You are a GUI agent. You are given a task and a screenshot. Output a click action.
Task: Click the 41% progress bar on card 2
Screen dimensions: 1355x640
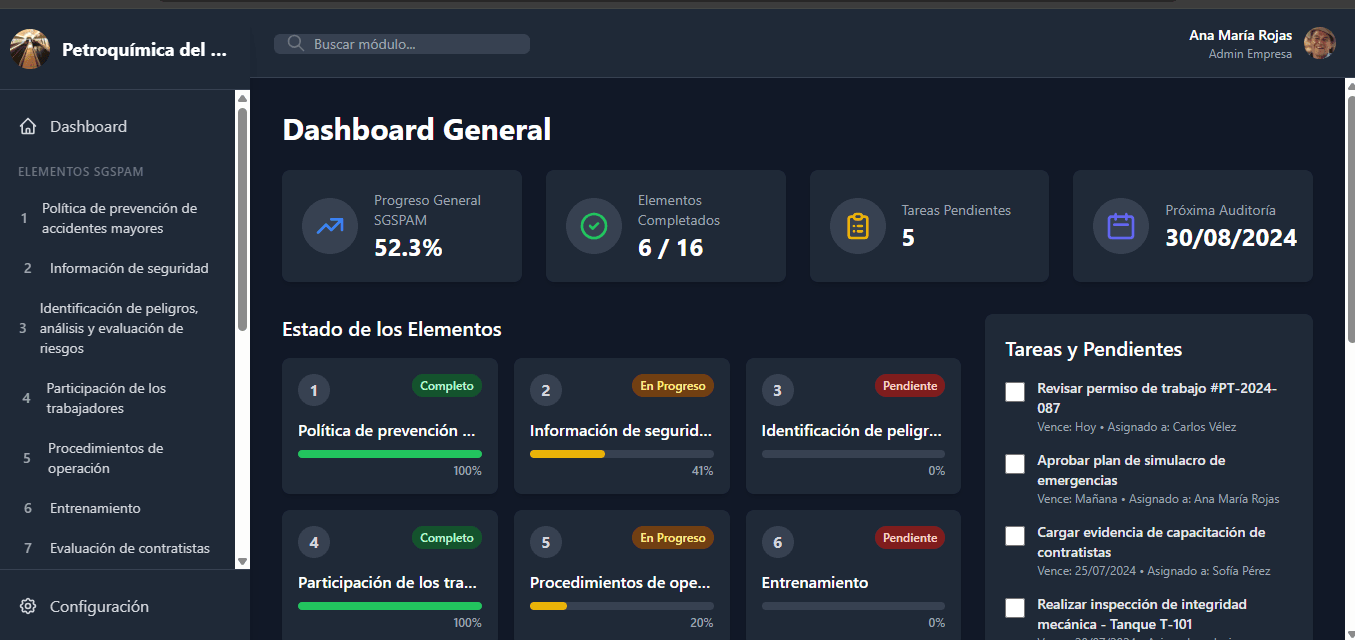click(622, 454)
